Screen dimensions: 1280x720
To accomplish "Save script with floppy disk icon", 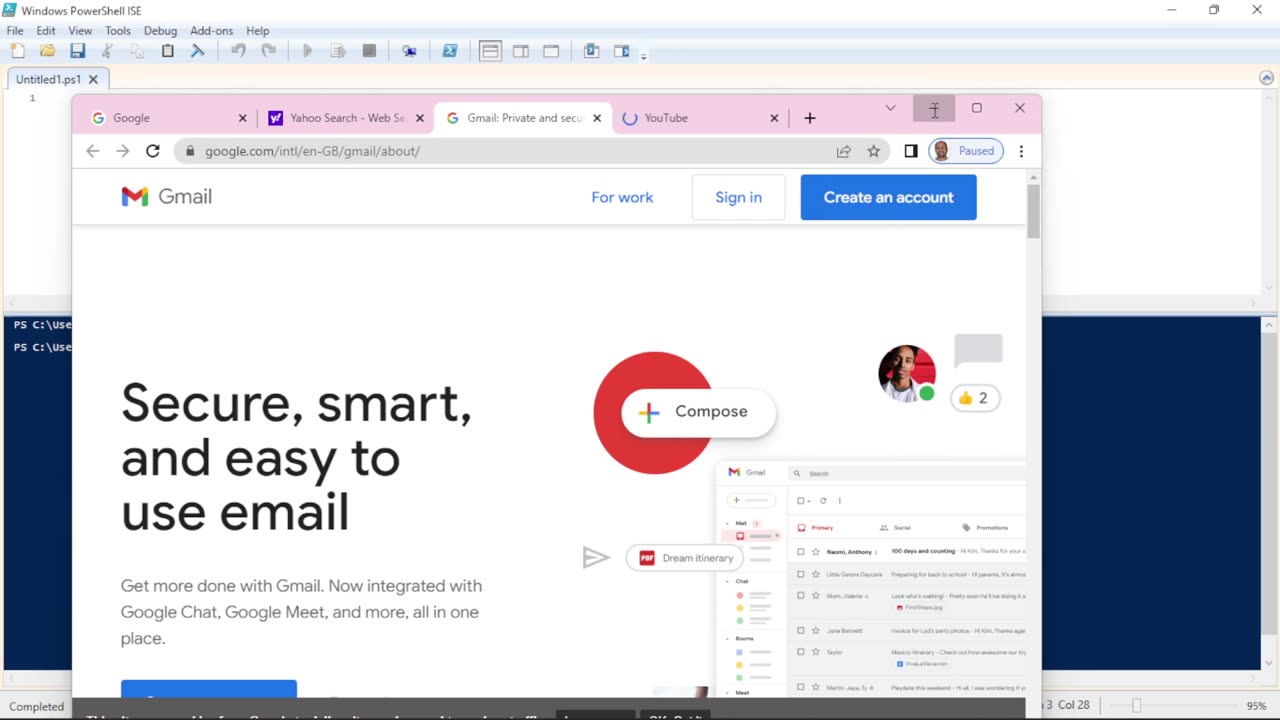I will click(77, 51).
